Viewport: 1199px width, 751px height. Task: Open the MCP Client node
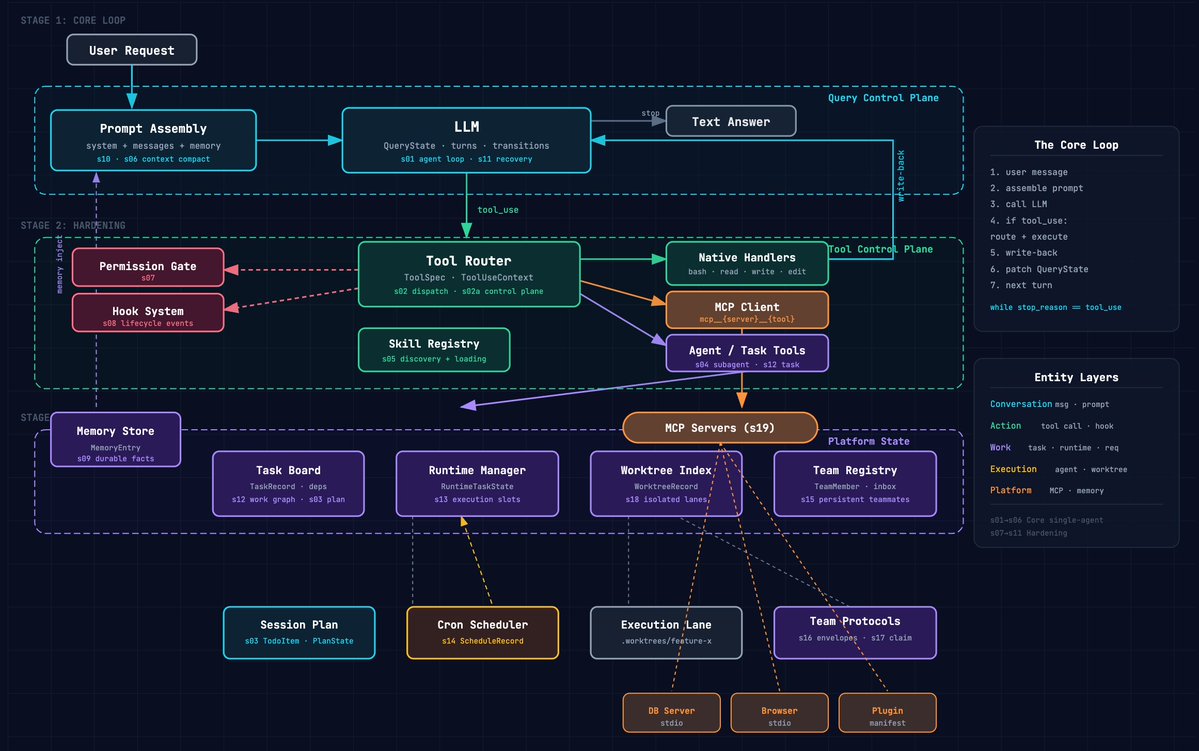point(747,310)
